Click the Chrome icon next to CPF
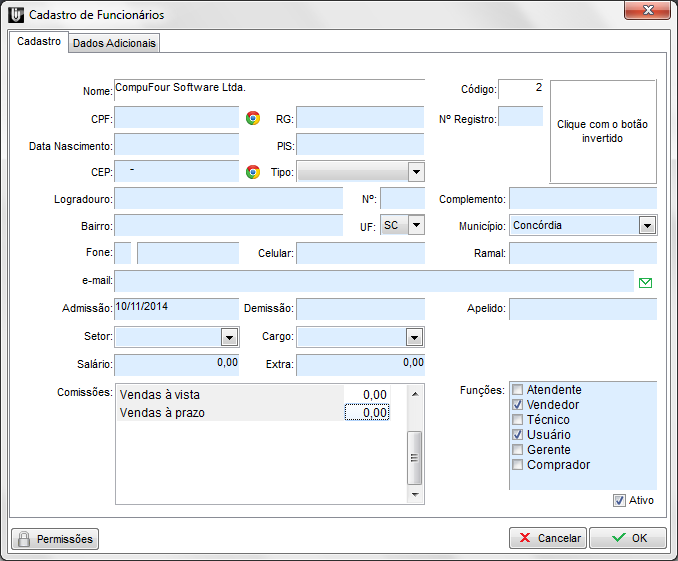Image resolution: width=678 pixels, height=561 pixels. point(253,118)
